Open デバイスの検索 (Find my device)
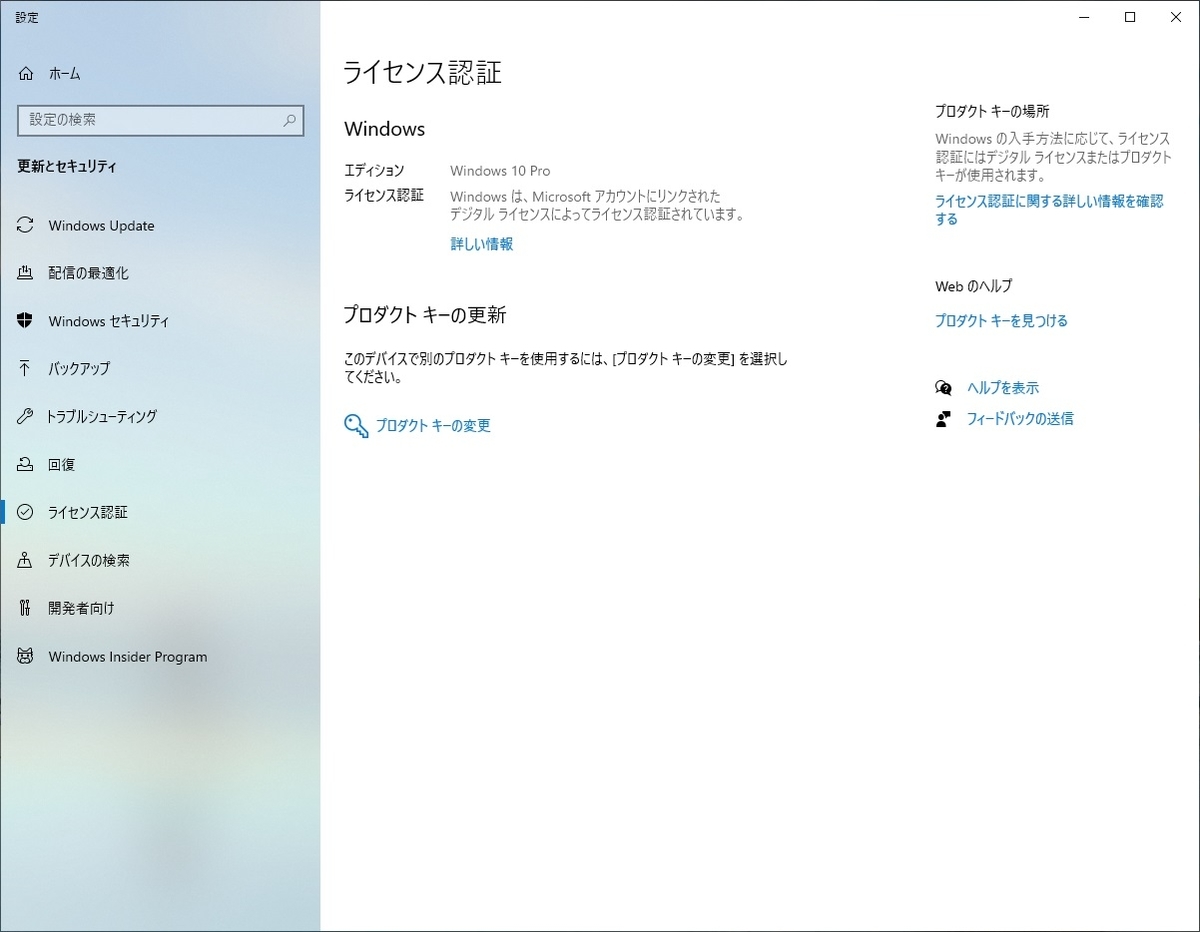Image resolution: width=1200 pixels, height=932 pixels. pos(95,560)
